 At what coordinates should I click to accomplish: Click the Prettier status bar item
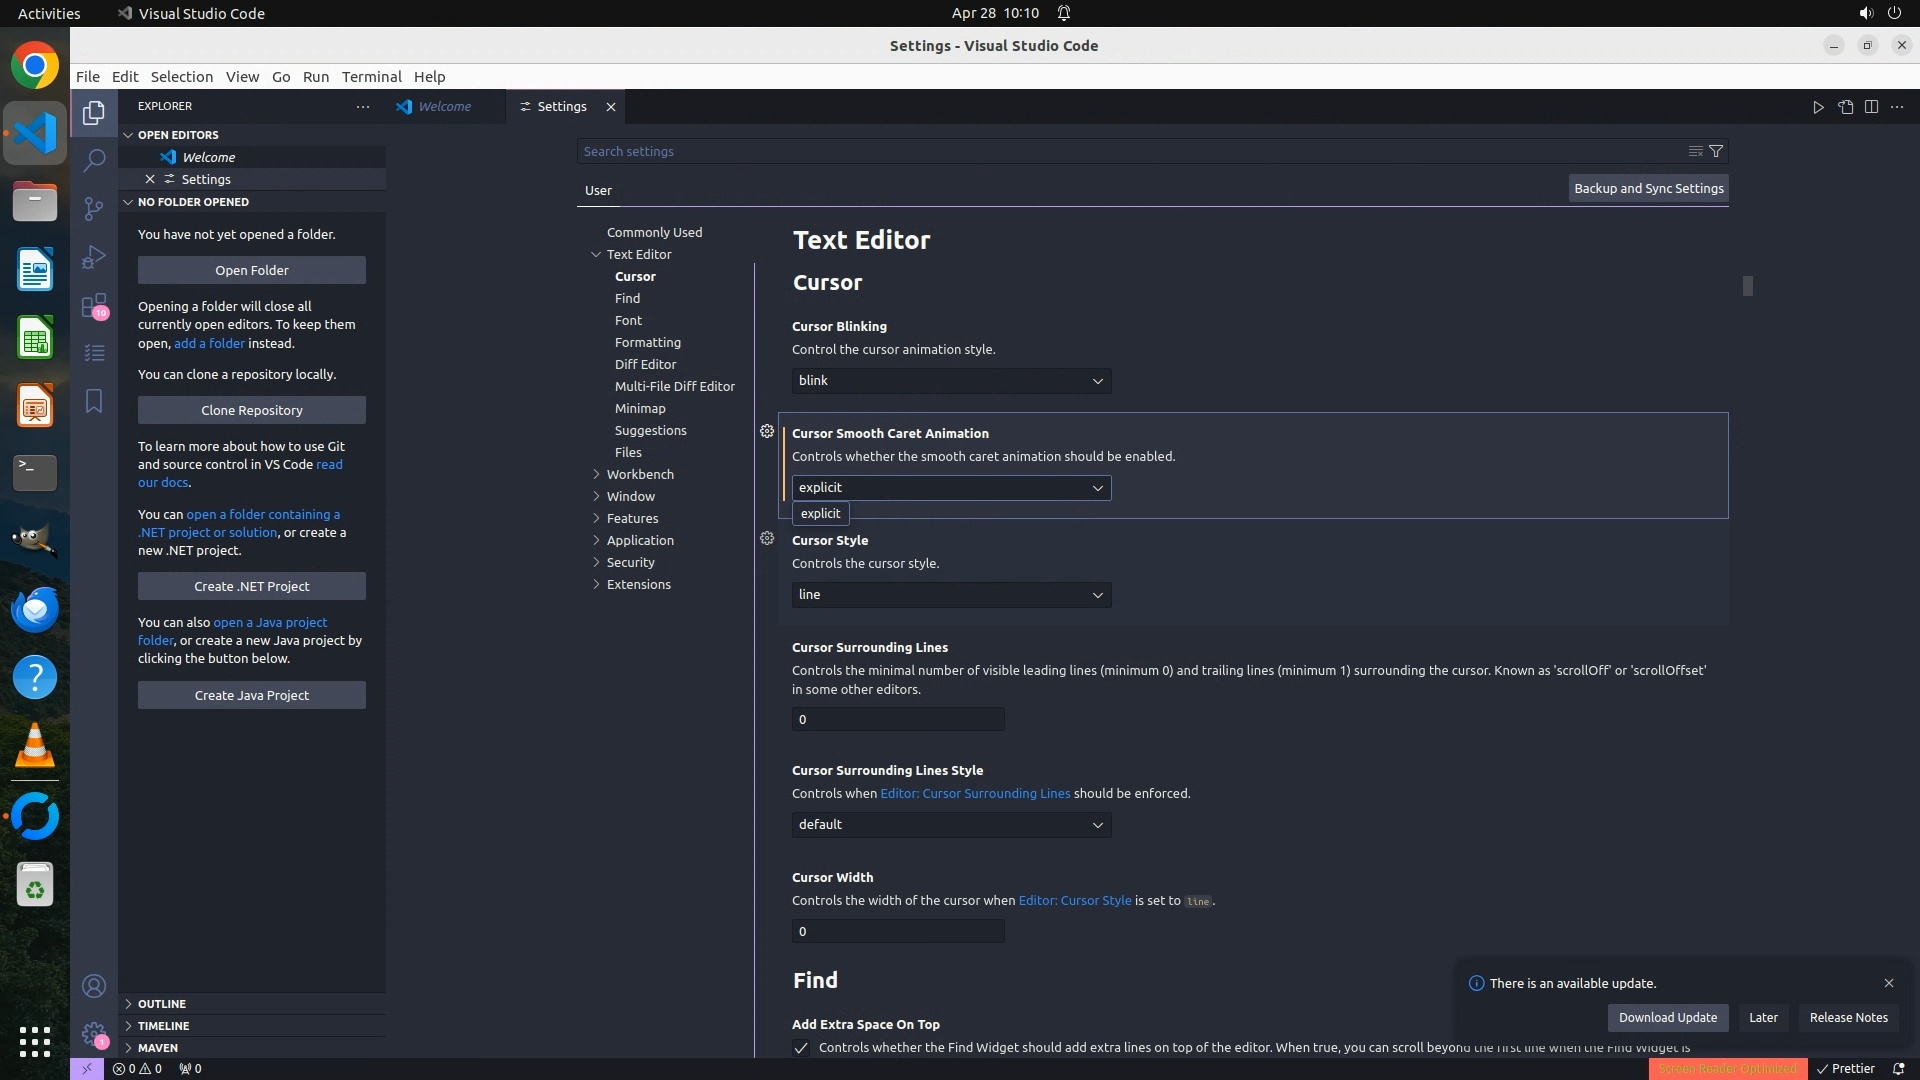coord(1846,1068)
